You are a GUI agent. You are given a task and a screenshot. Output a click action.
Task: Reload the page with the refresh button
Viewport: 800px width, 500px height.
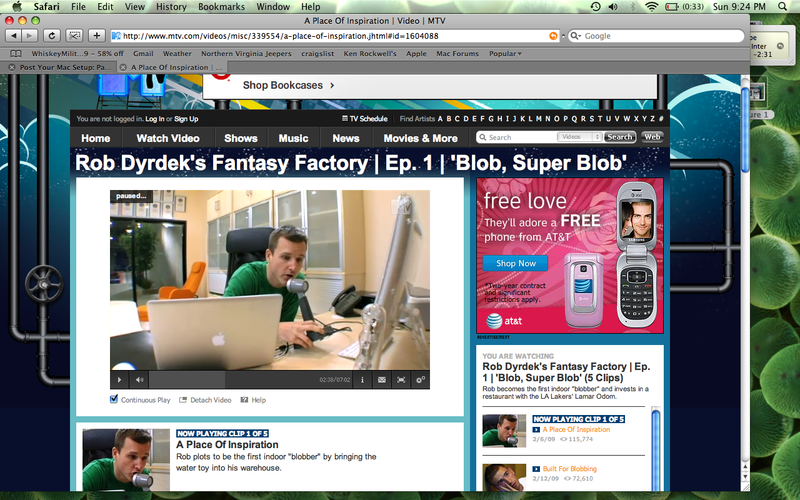52,36
